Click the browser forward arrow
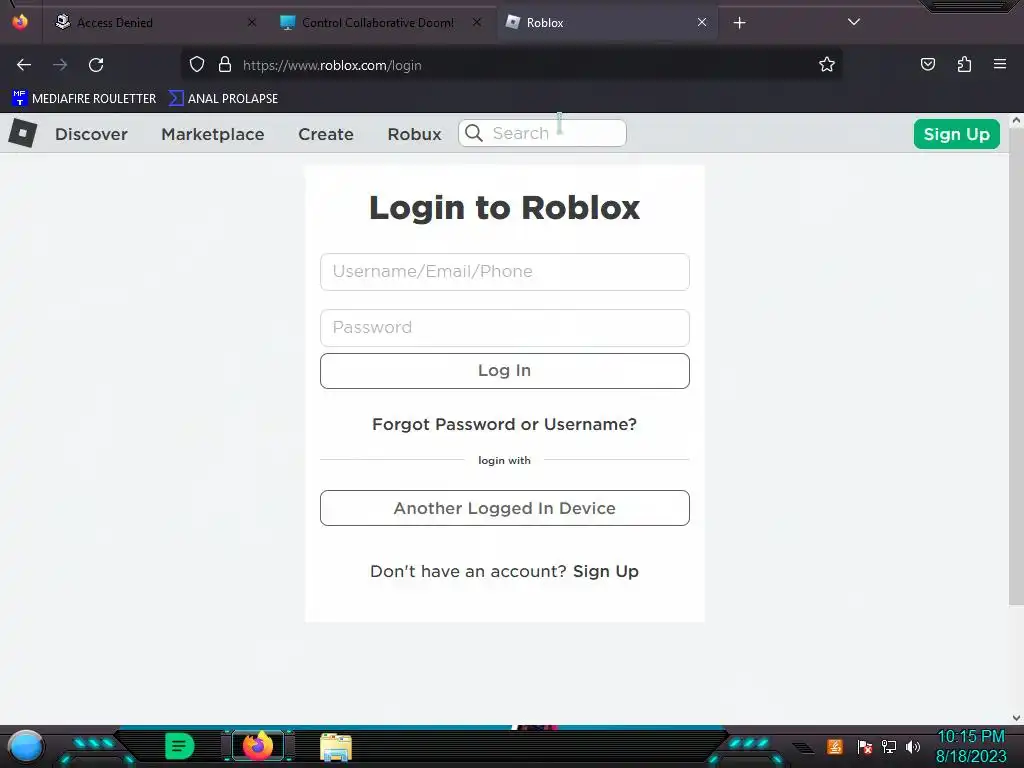This screenshot has width=1024, height=768. coord(60,65)
